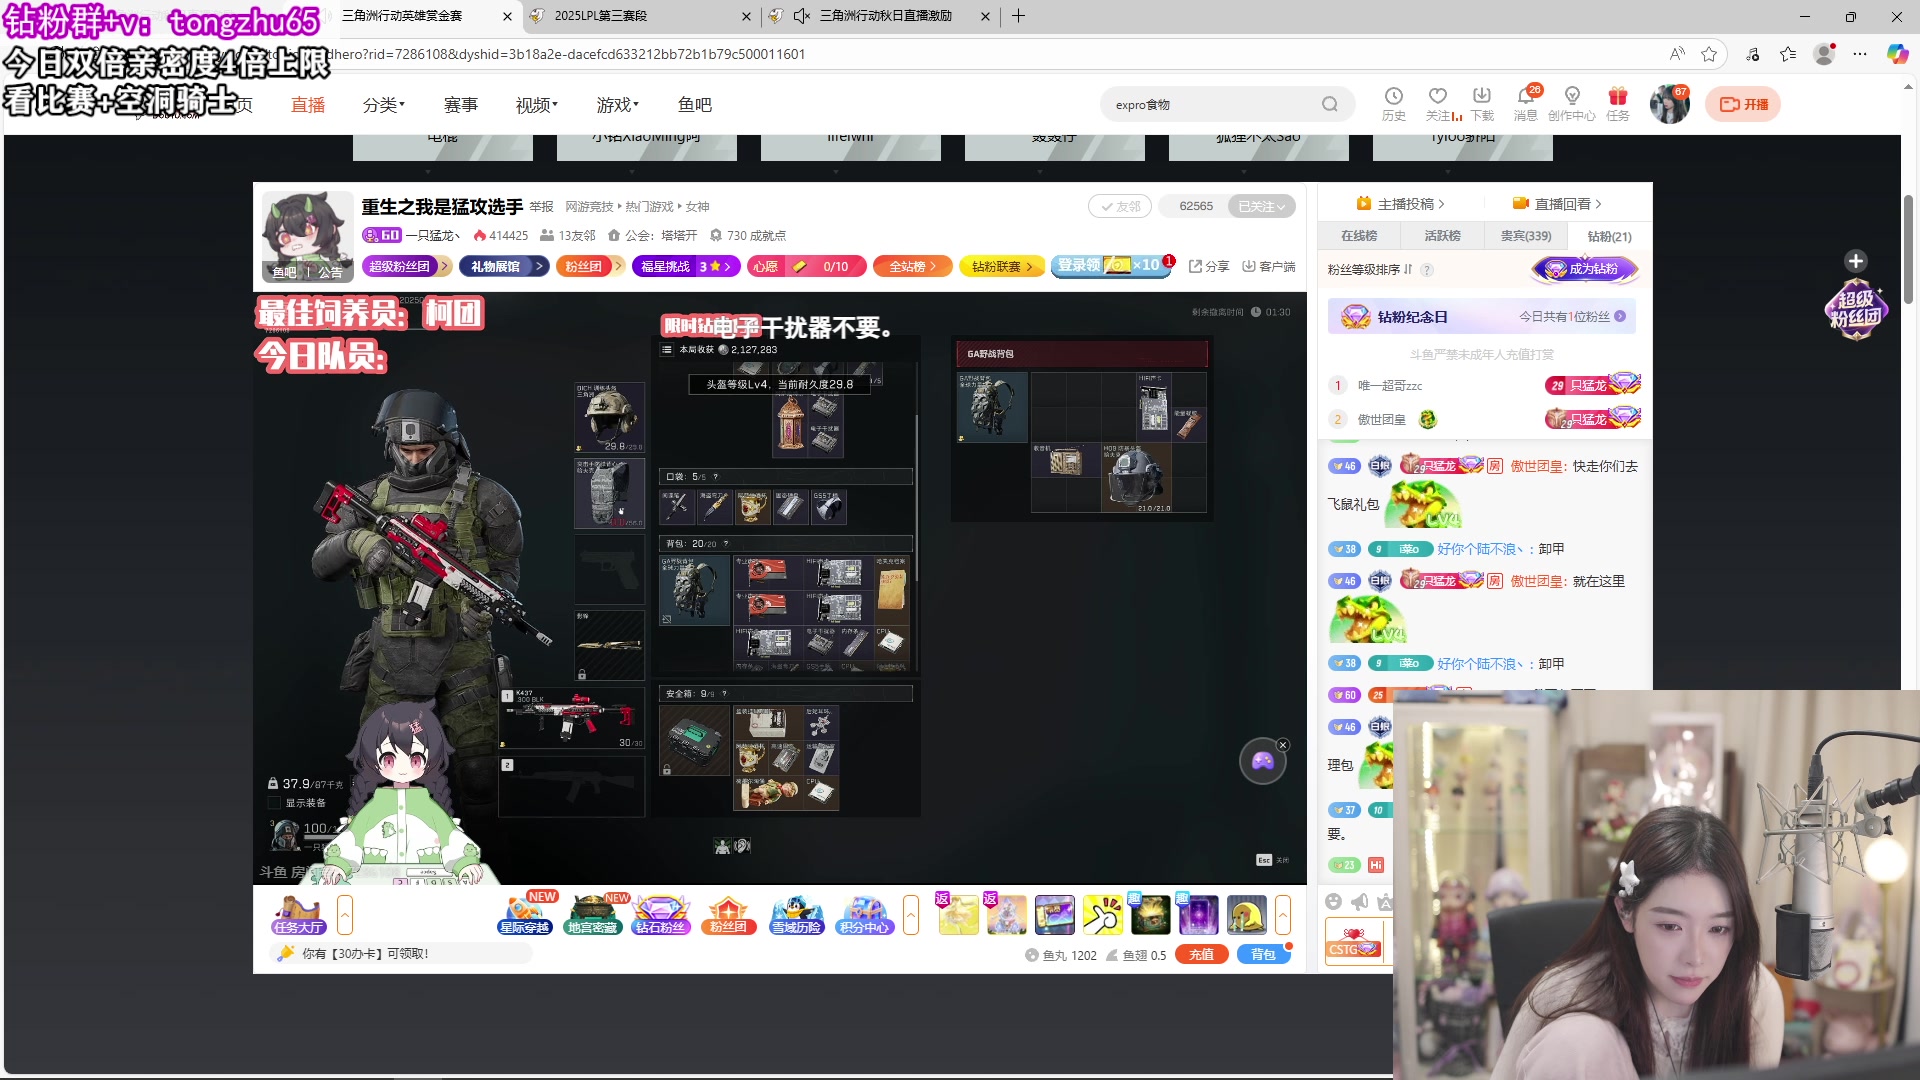Screen dimensions: 1920x1080
Task: Toggle the 友邻 button
Action: 1120,207
